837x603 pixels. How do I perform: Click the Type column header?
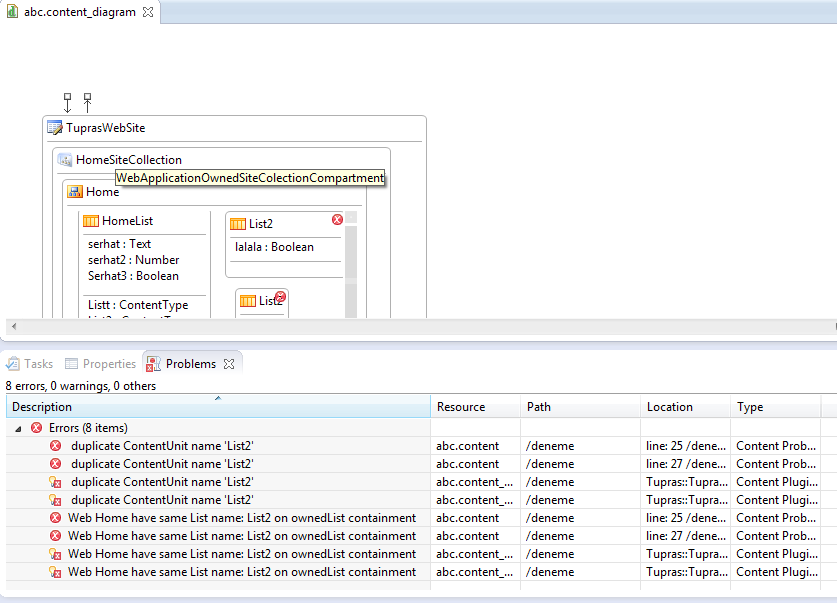(x=750, y=407)
